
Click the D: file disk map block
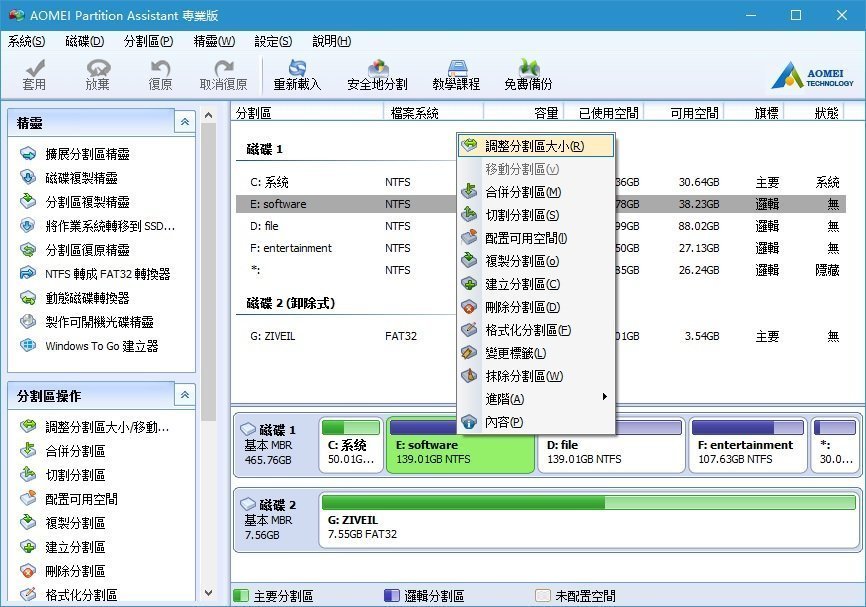click(611, 445)
